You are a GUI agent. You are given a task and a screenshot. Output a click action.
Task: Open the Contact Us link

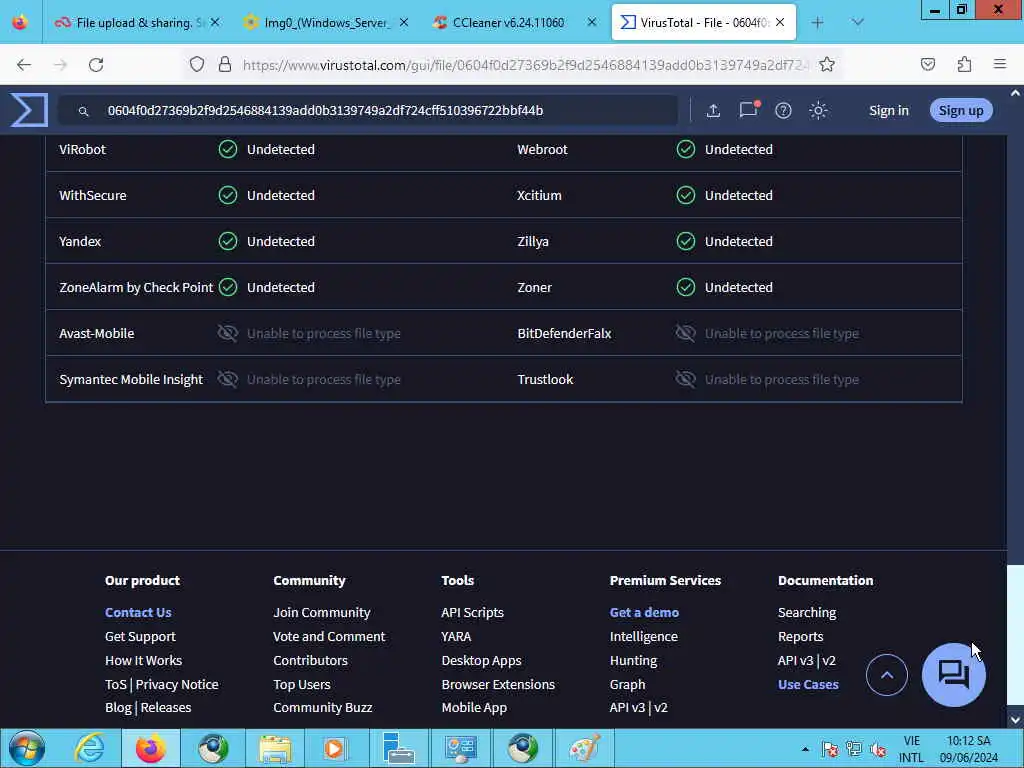coord(138,613)
